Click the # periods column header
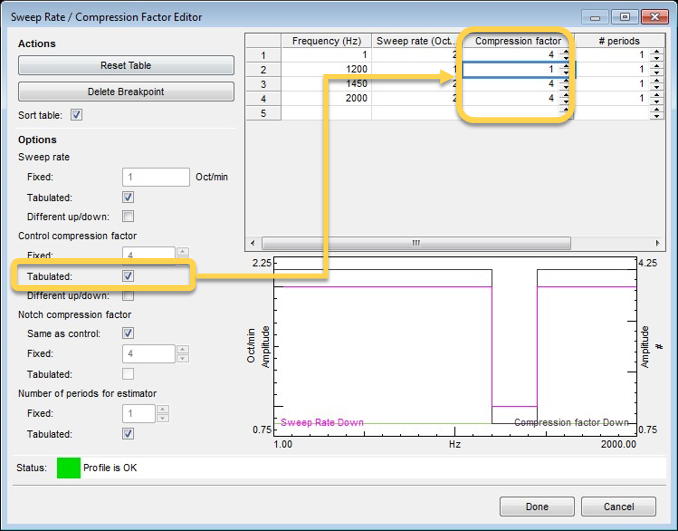Image resolution: width=678 pixels, height=531 pixels. (x=618, y=41)
